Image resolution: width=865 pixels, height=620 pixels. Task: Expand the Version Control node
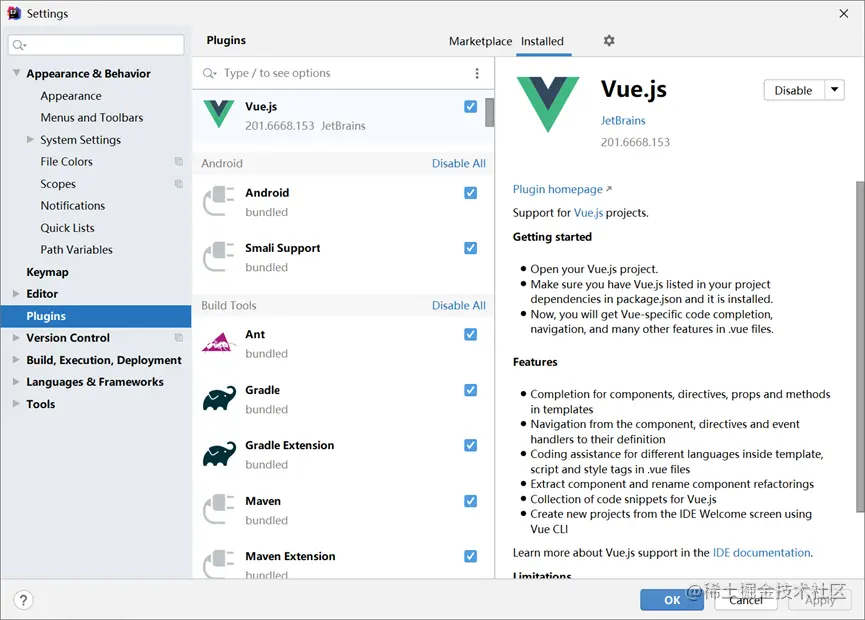16,338
